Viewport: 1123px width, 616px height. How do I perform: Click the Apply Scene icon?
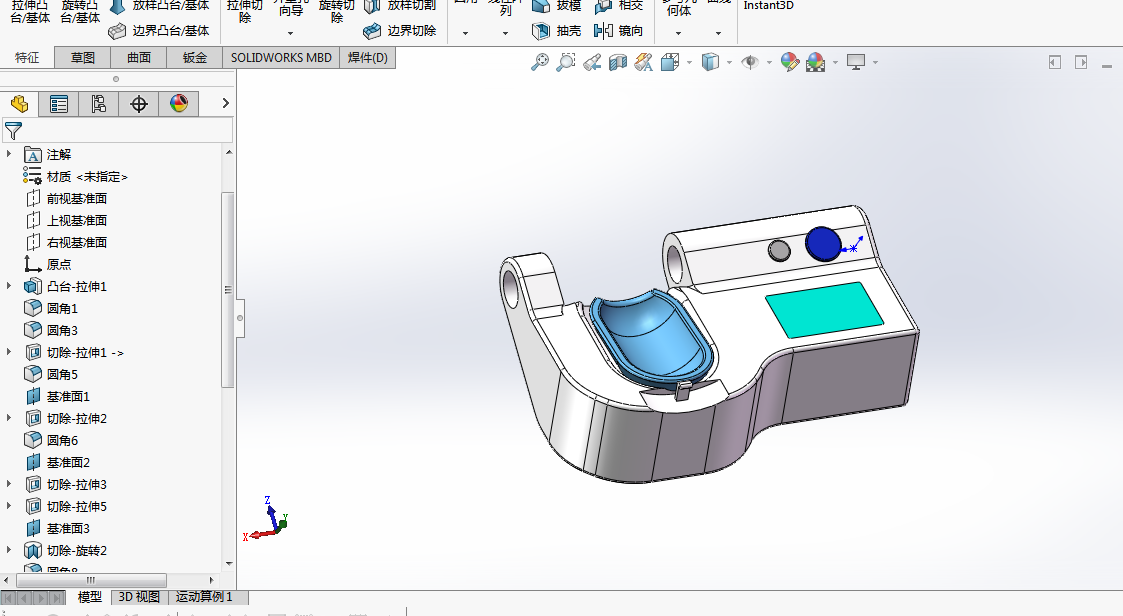pos(816,62)
